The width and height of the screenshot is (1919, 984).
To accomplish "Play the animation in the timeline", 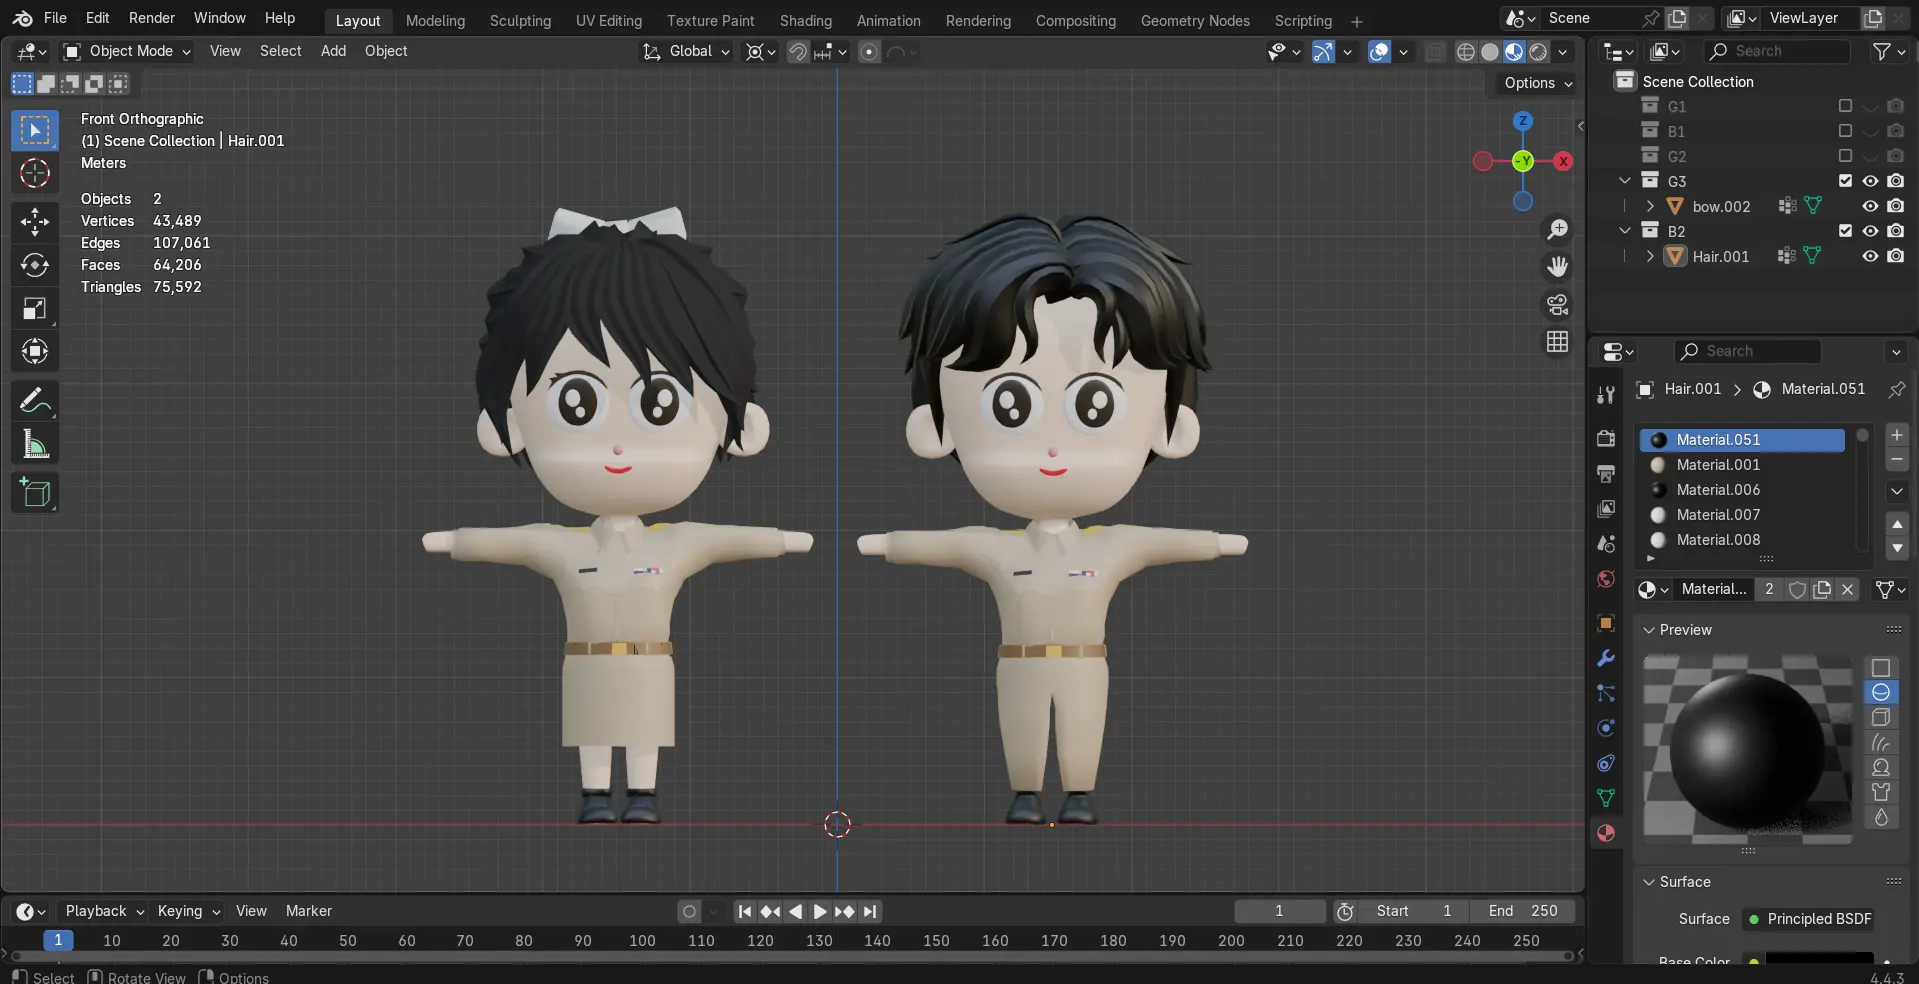I will (820, 911).
